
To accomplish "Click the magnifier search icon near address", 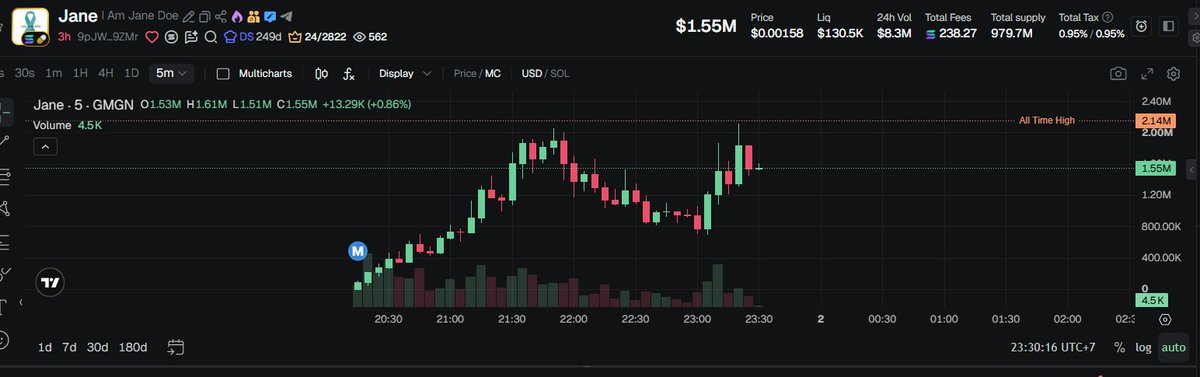I will coord(210,37).
